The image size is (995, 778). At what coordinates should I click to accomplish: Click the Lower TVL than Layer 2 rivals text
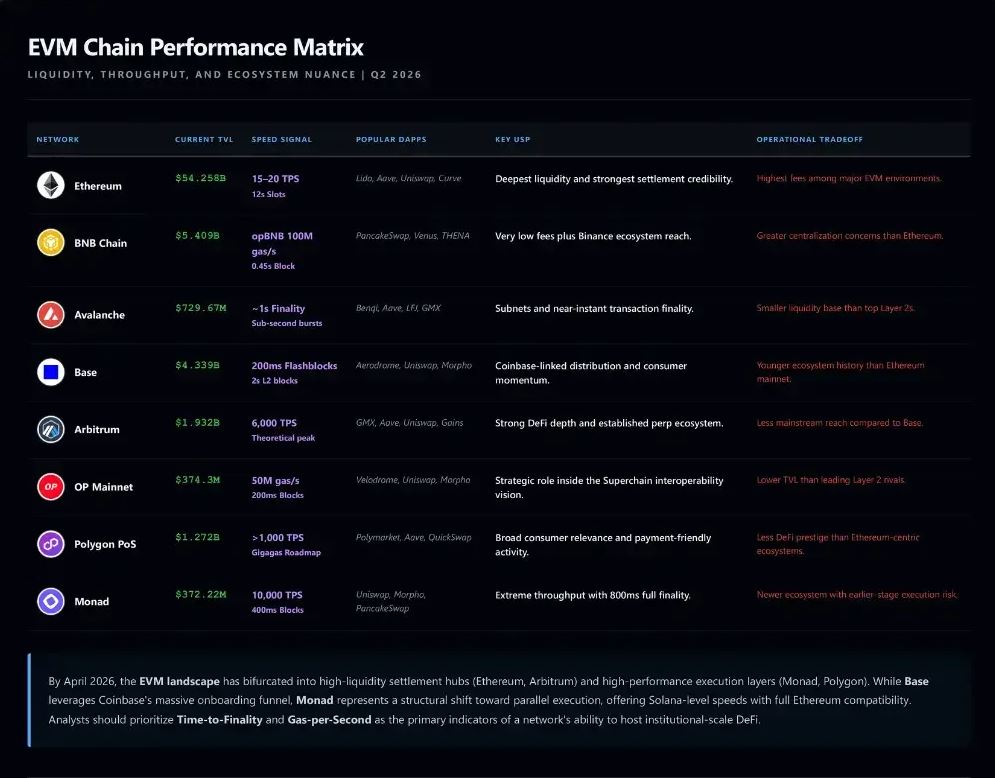click(x=831, y=480)
